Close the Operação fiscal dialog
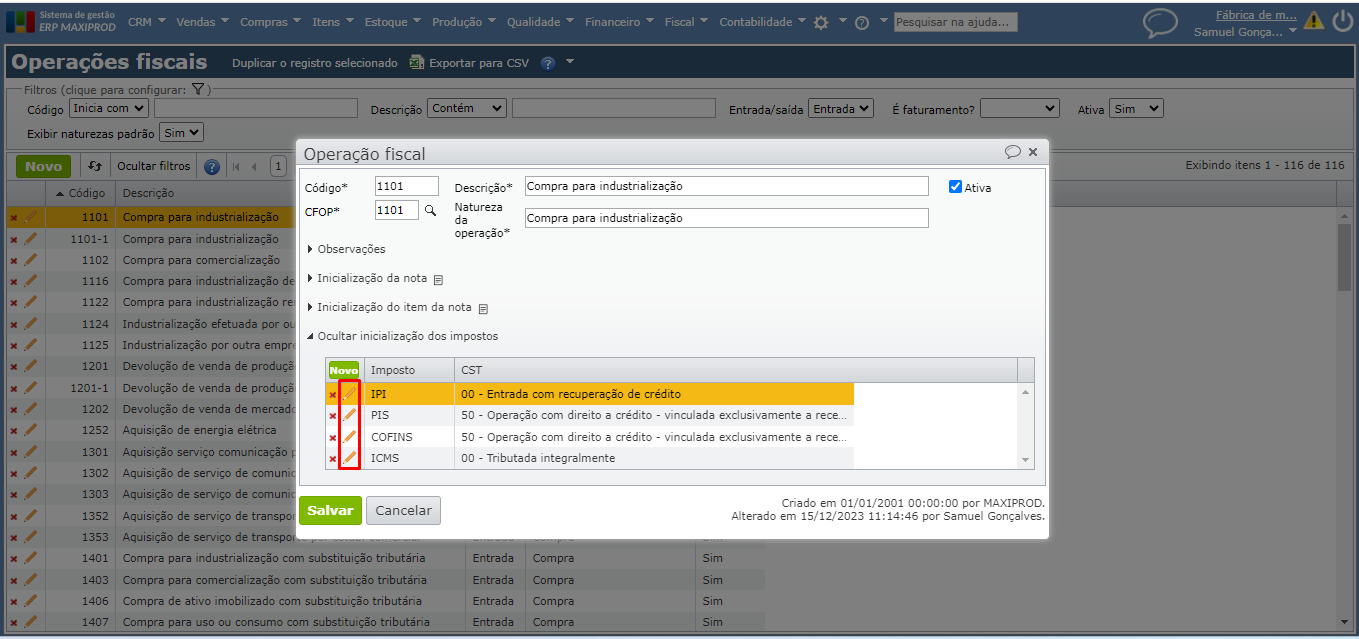 tap(1033, 152)
